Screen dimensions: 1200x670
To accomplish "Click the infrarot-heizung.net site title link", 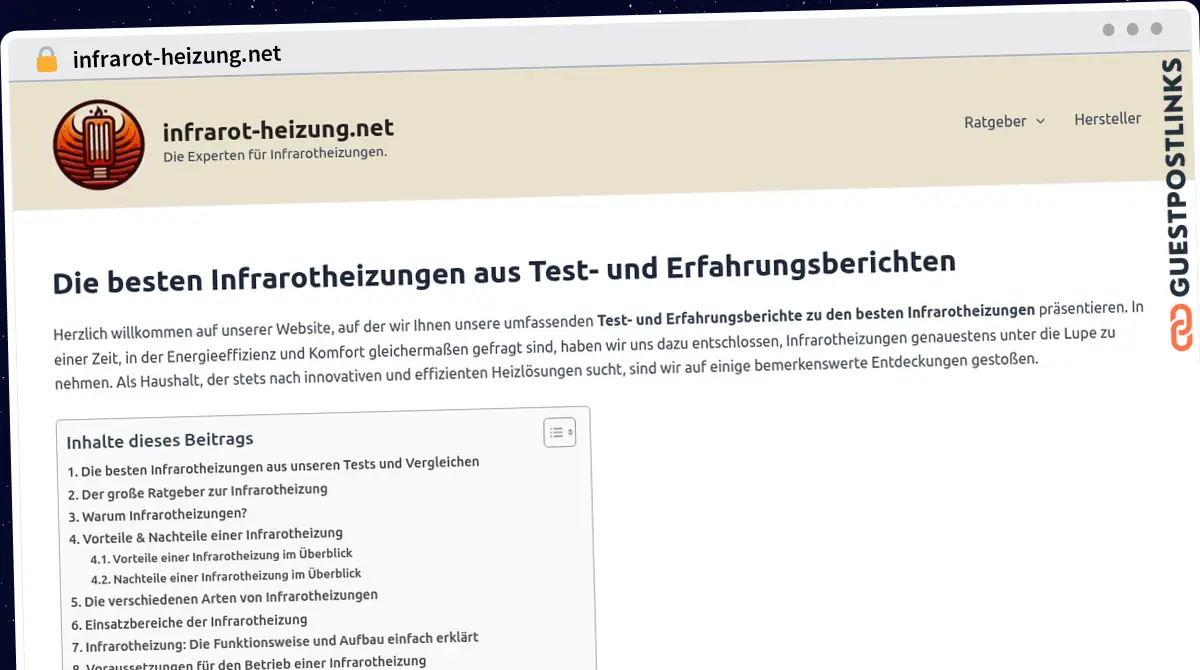I will (278, 128).
